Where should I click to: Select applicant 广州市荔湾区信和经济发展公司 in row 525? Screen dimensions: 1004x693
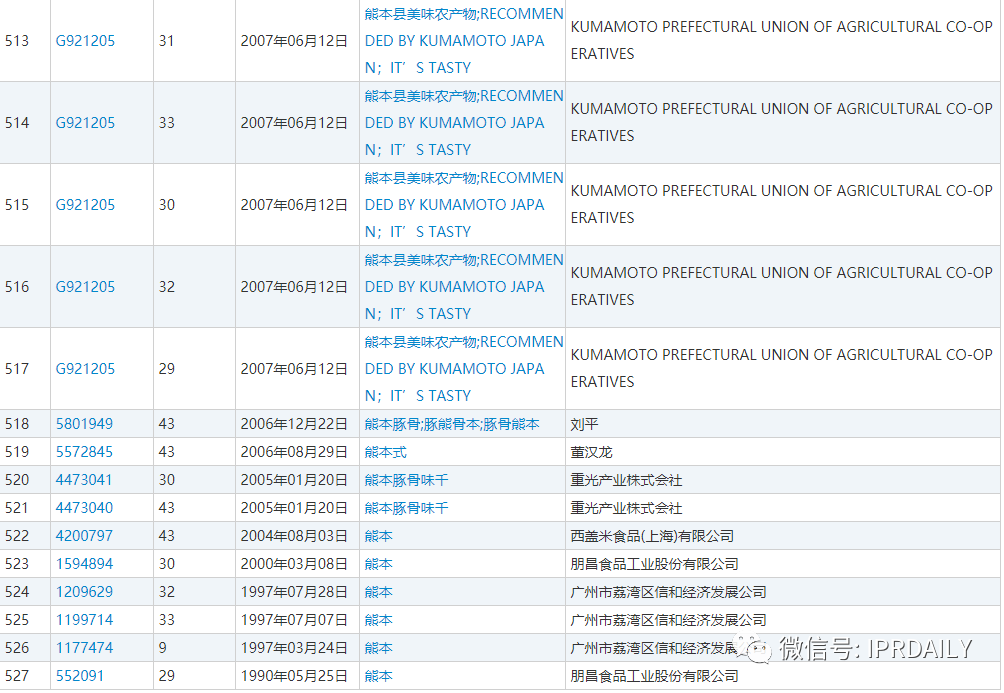(x=668, y=620)
